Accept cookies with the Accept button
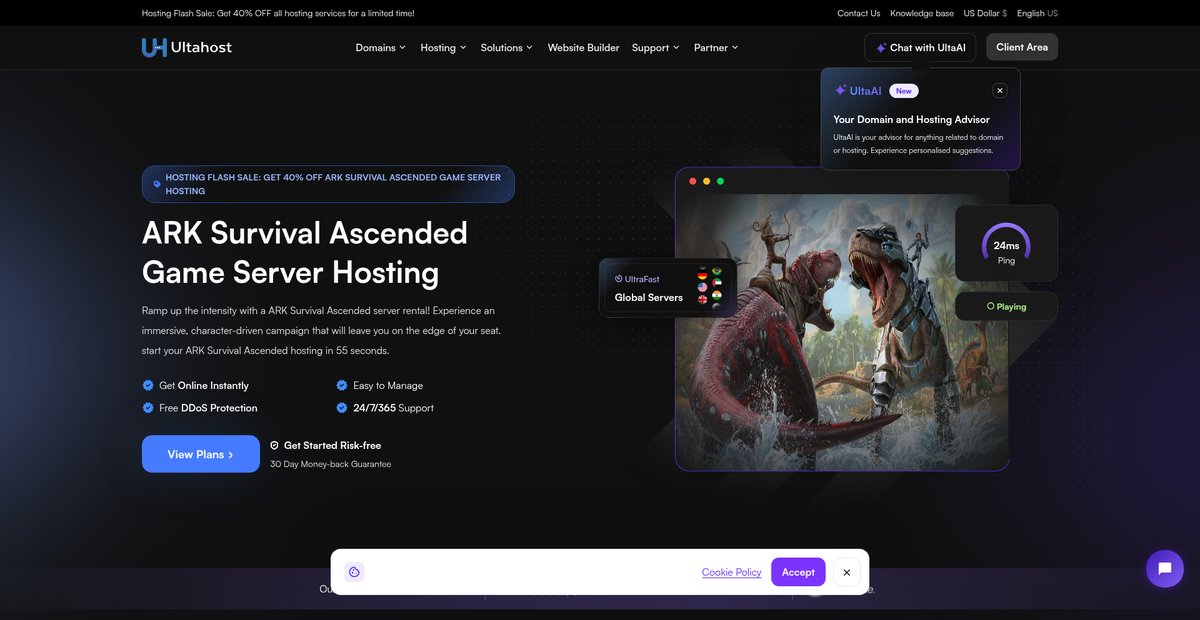Image resolution: width=1200 pixels, height=620 pixels. point(798,572)
